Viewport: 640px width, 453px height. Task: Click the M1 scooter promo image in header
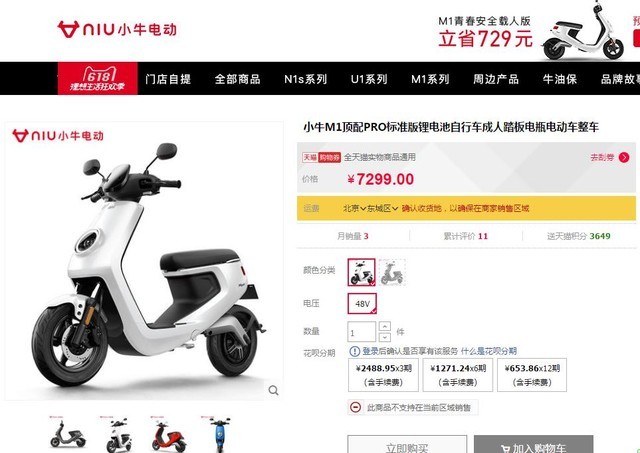coord(584,33)
